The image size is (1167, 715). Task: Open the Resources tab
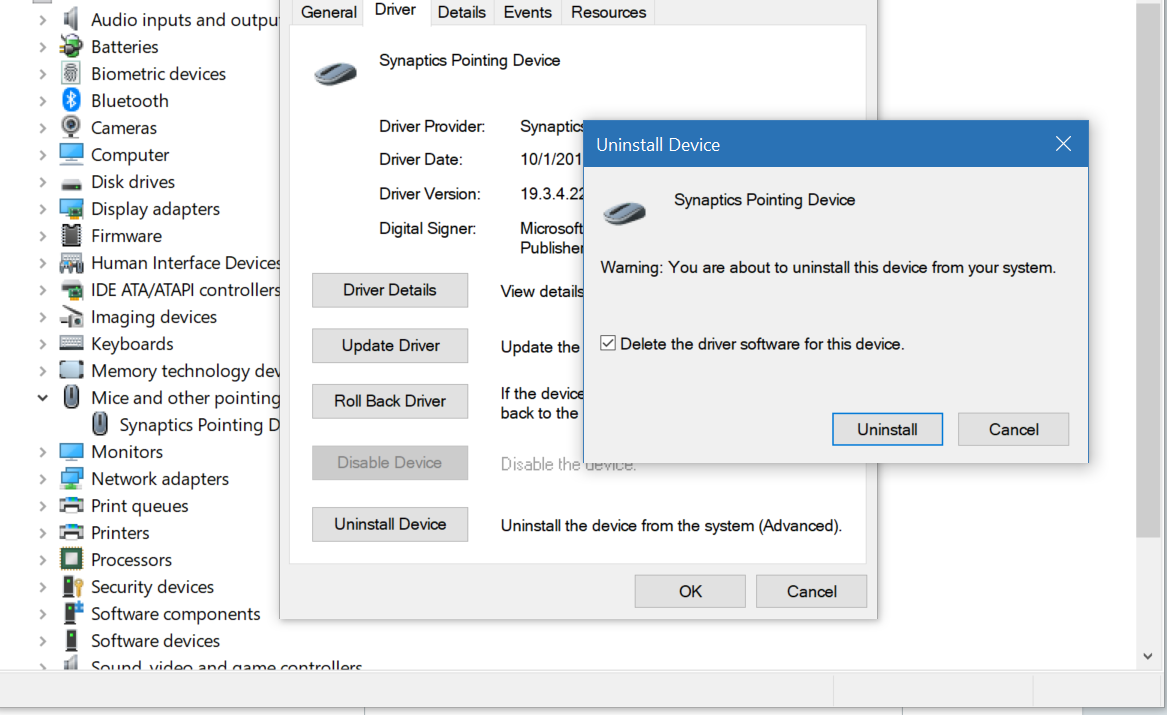pyautogui.click(x=609, y=13)
